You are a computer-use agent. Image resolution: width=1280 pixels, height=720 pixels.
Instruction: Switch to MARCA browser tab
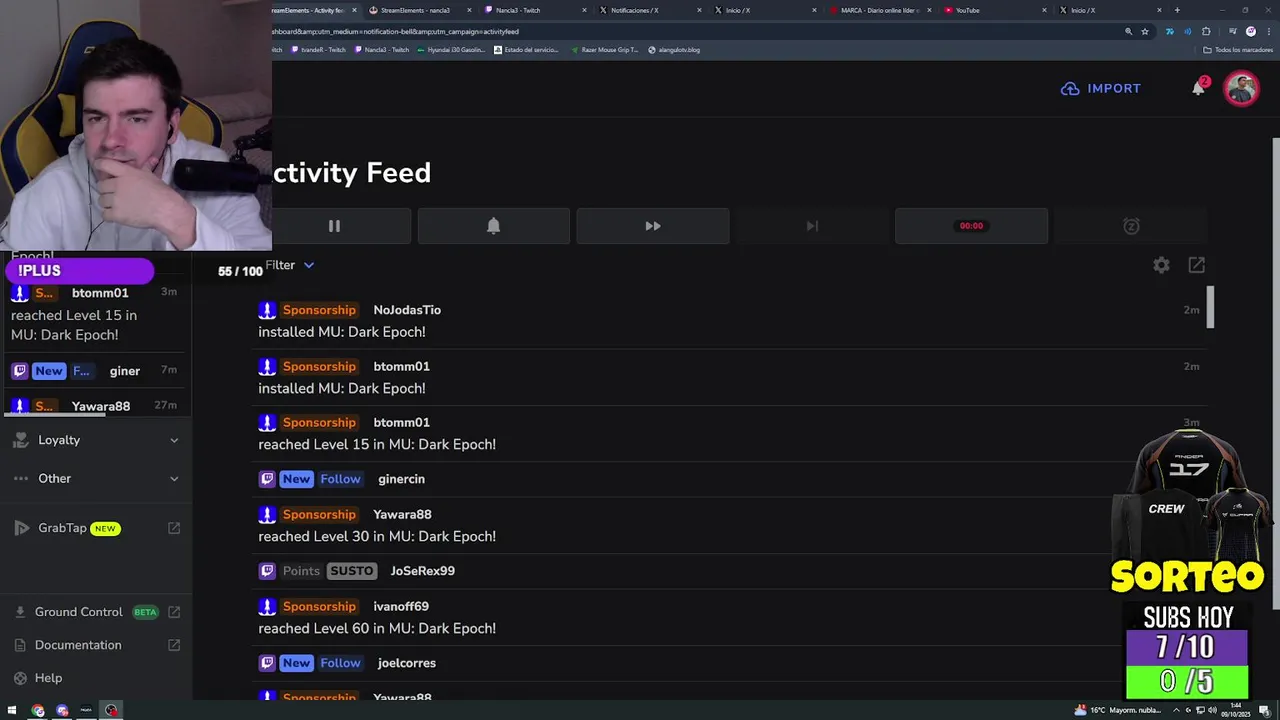[x=879, y=10]
